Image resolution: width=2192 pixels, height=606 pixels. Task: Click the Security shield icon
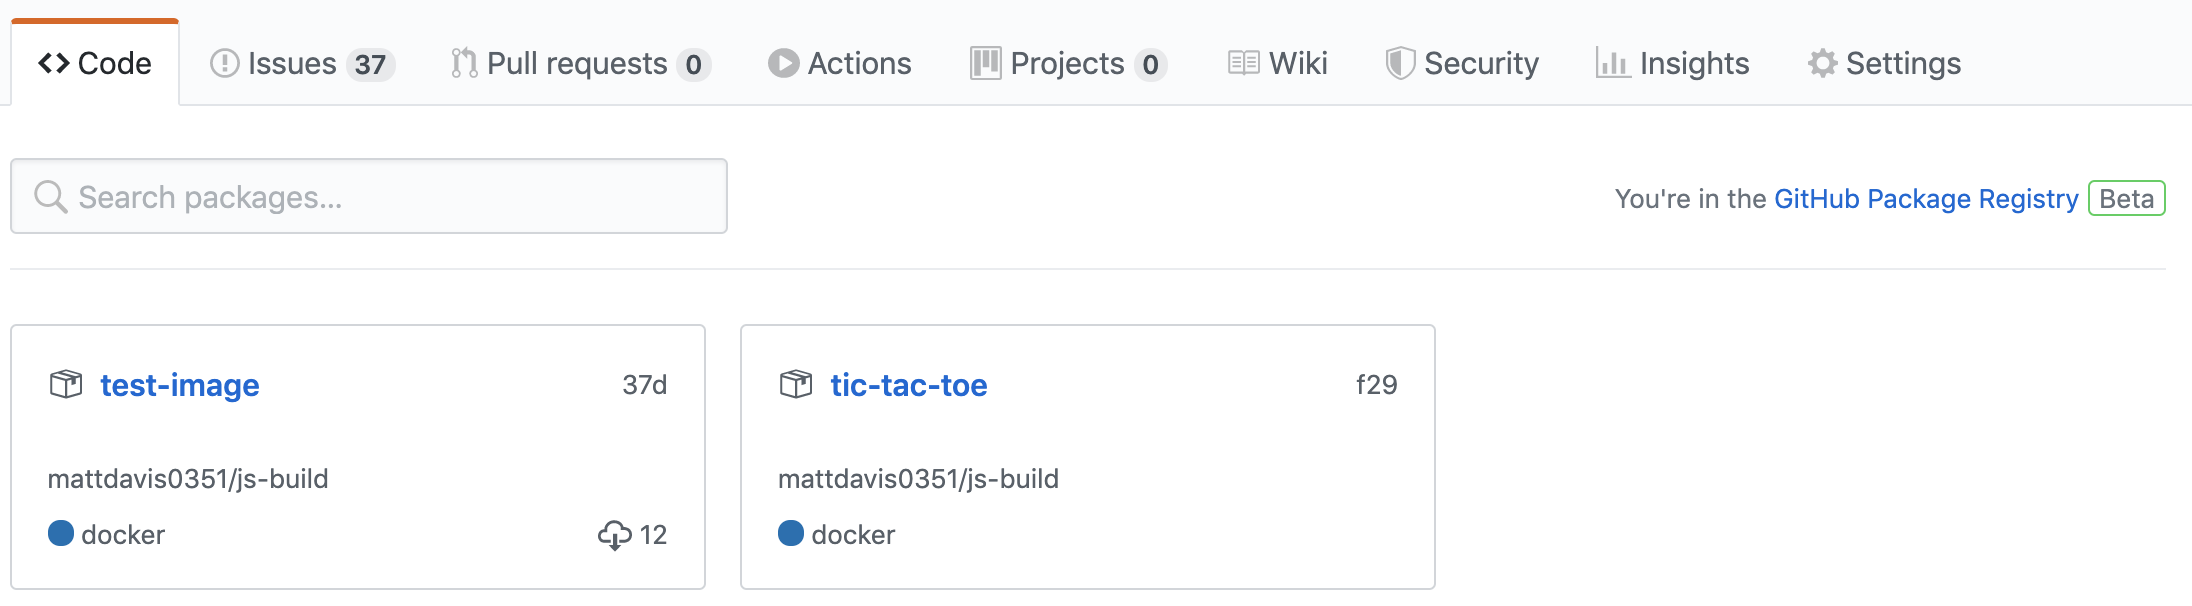click(x=1399, y=63)
